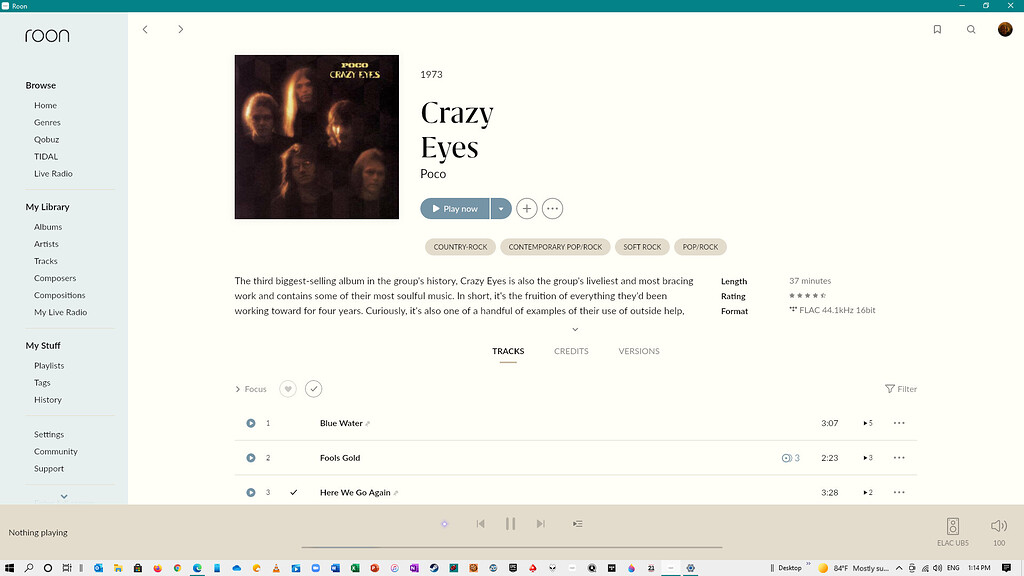Switch to the Credits tab

[571, 351]
